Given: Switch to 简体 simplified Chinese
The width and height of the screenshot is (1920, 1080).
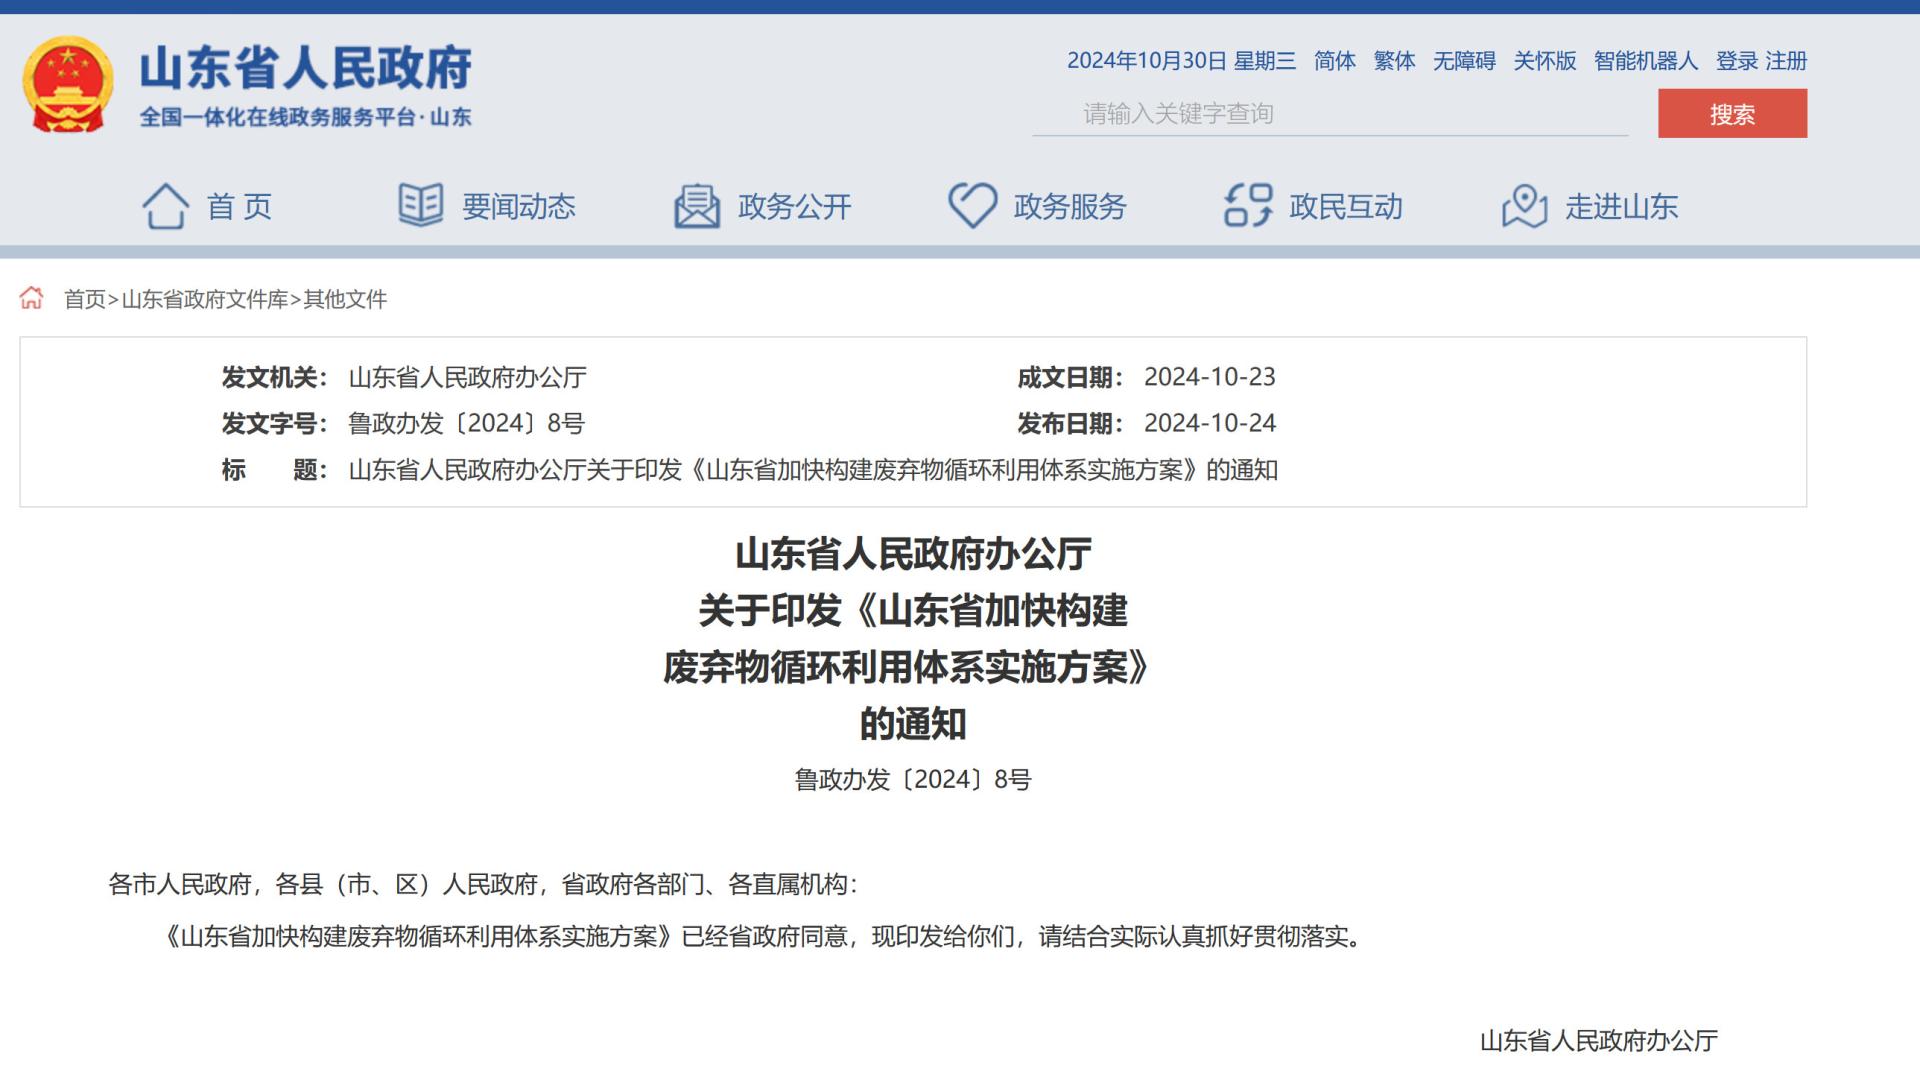Looking at the screenshot, I should coord(1334,61).
